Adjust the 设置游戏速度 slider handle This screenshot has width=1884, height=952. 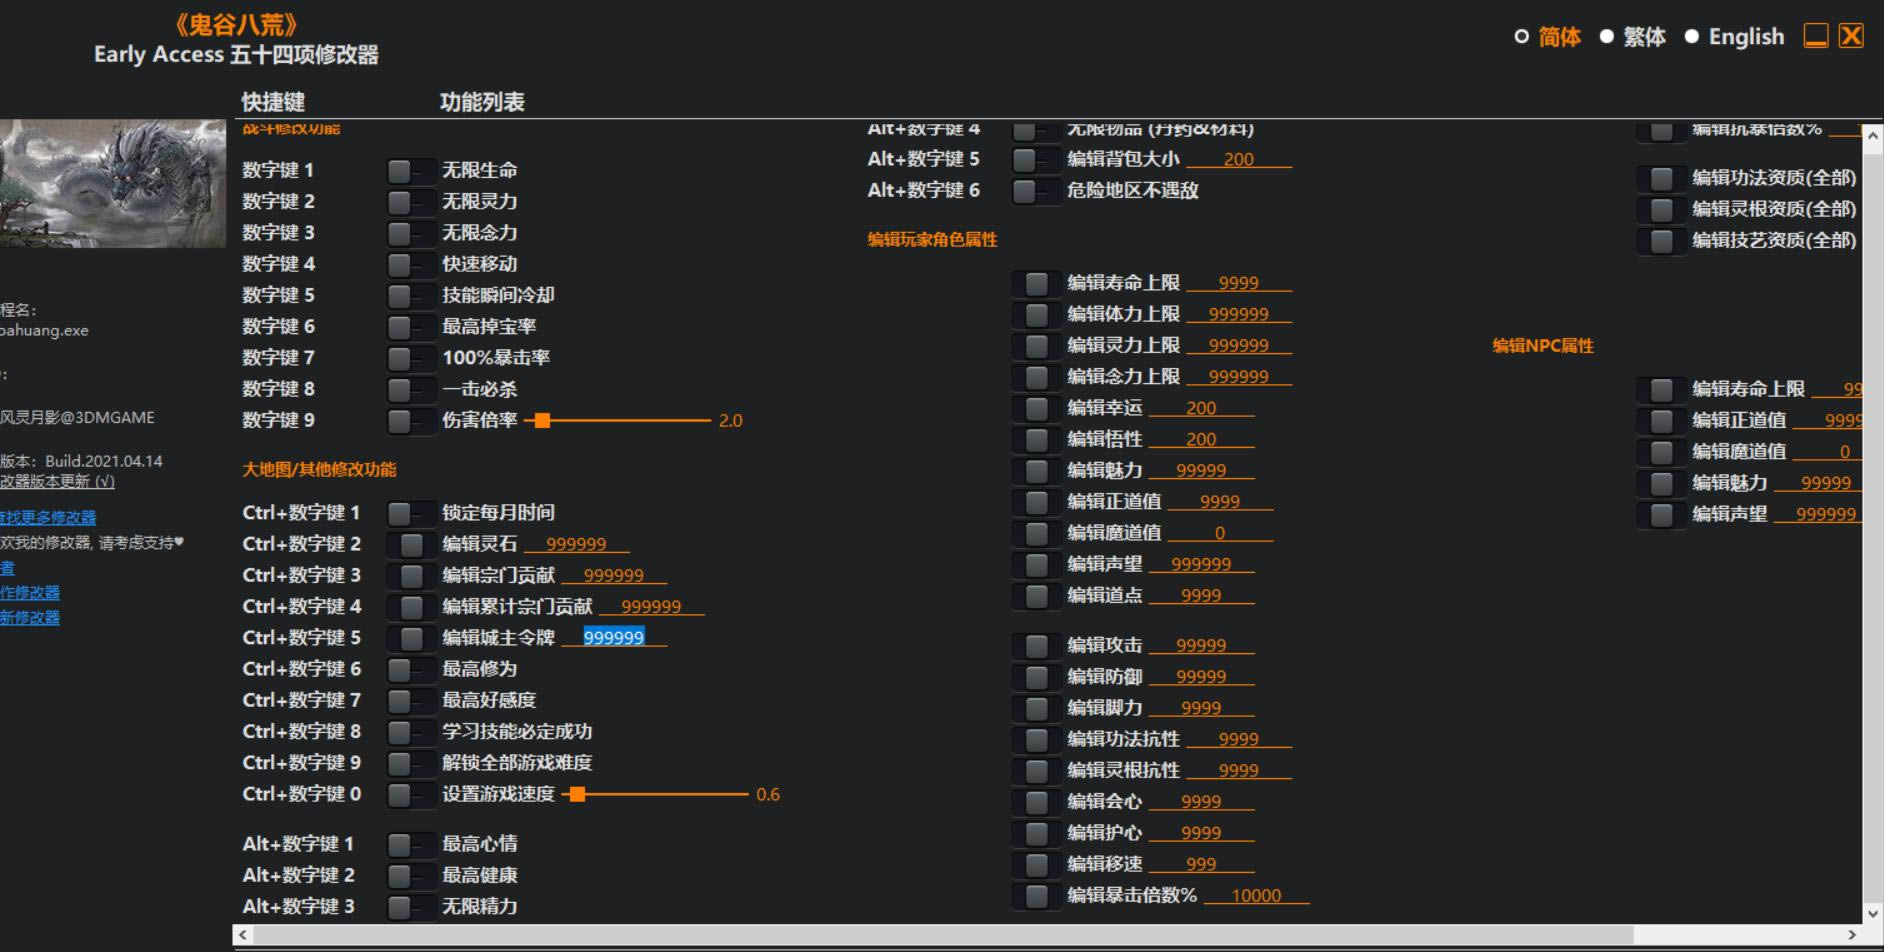pos(577,794)
